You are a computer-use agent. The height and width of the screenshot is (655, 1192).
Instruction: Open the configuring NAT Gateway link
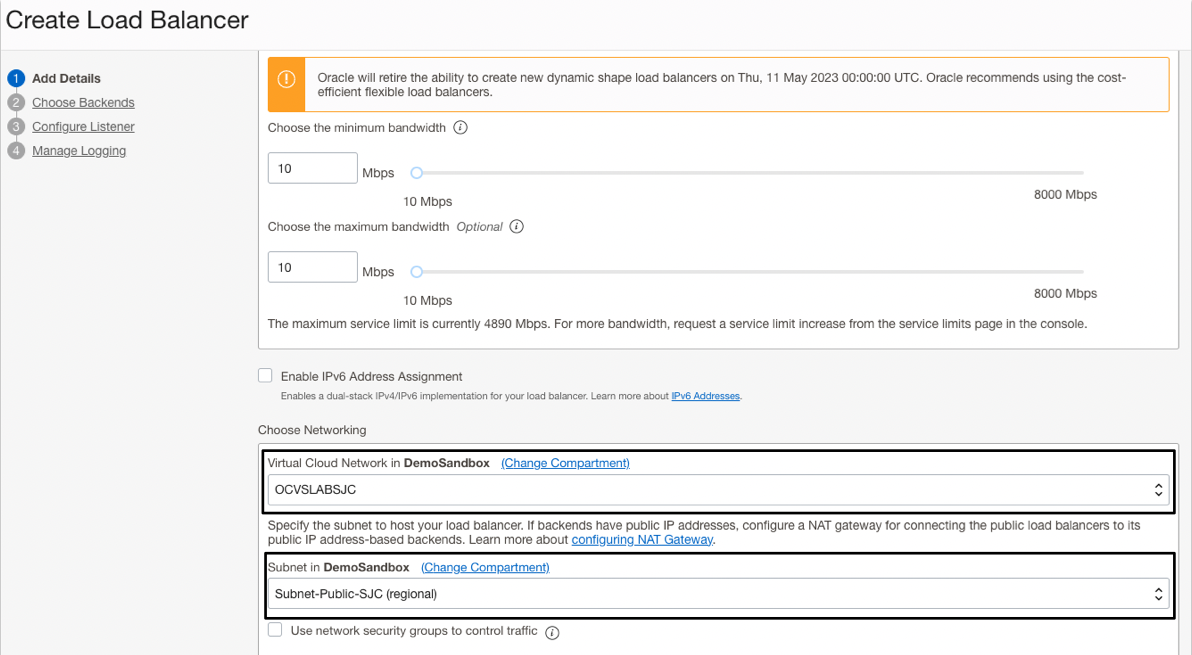(x=641, y=539)
